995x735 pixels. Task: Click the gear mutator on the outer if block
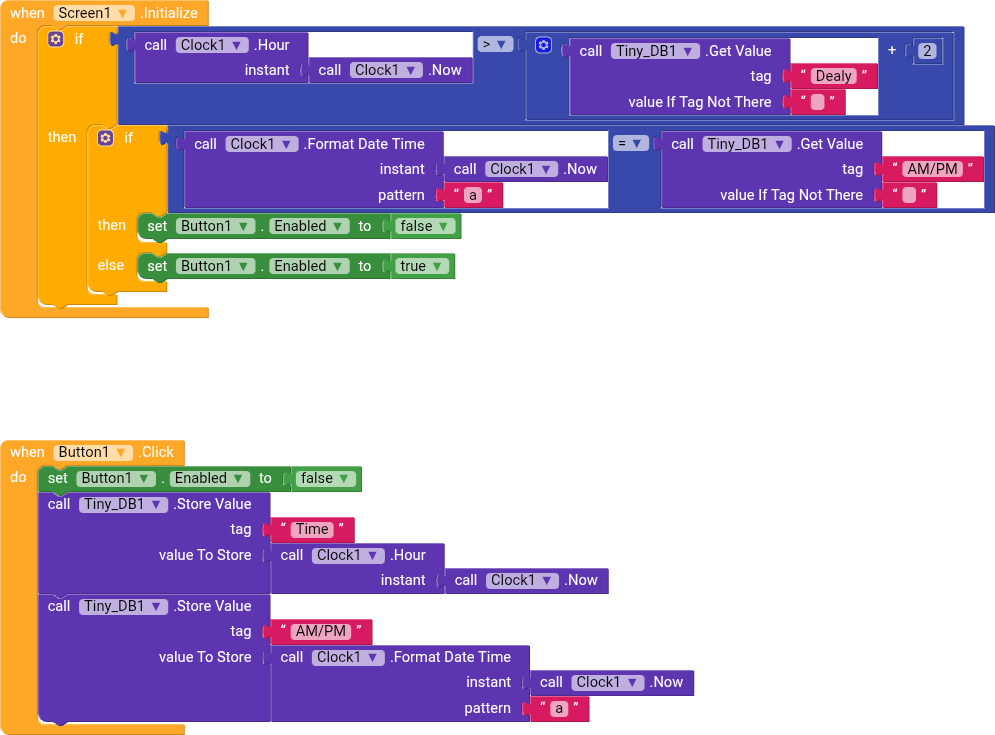tap(56, 39)
